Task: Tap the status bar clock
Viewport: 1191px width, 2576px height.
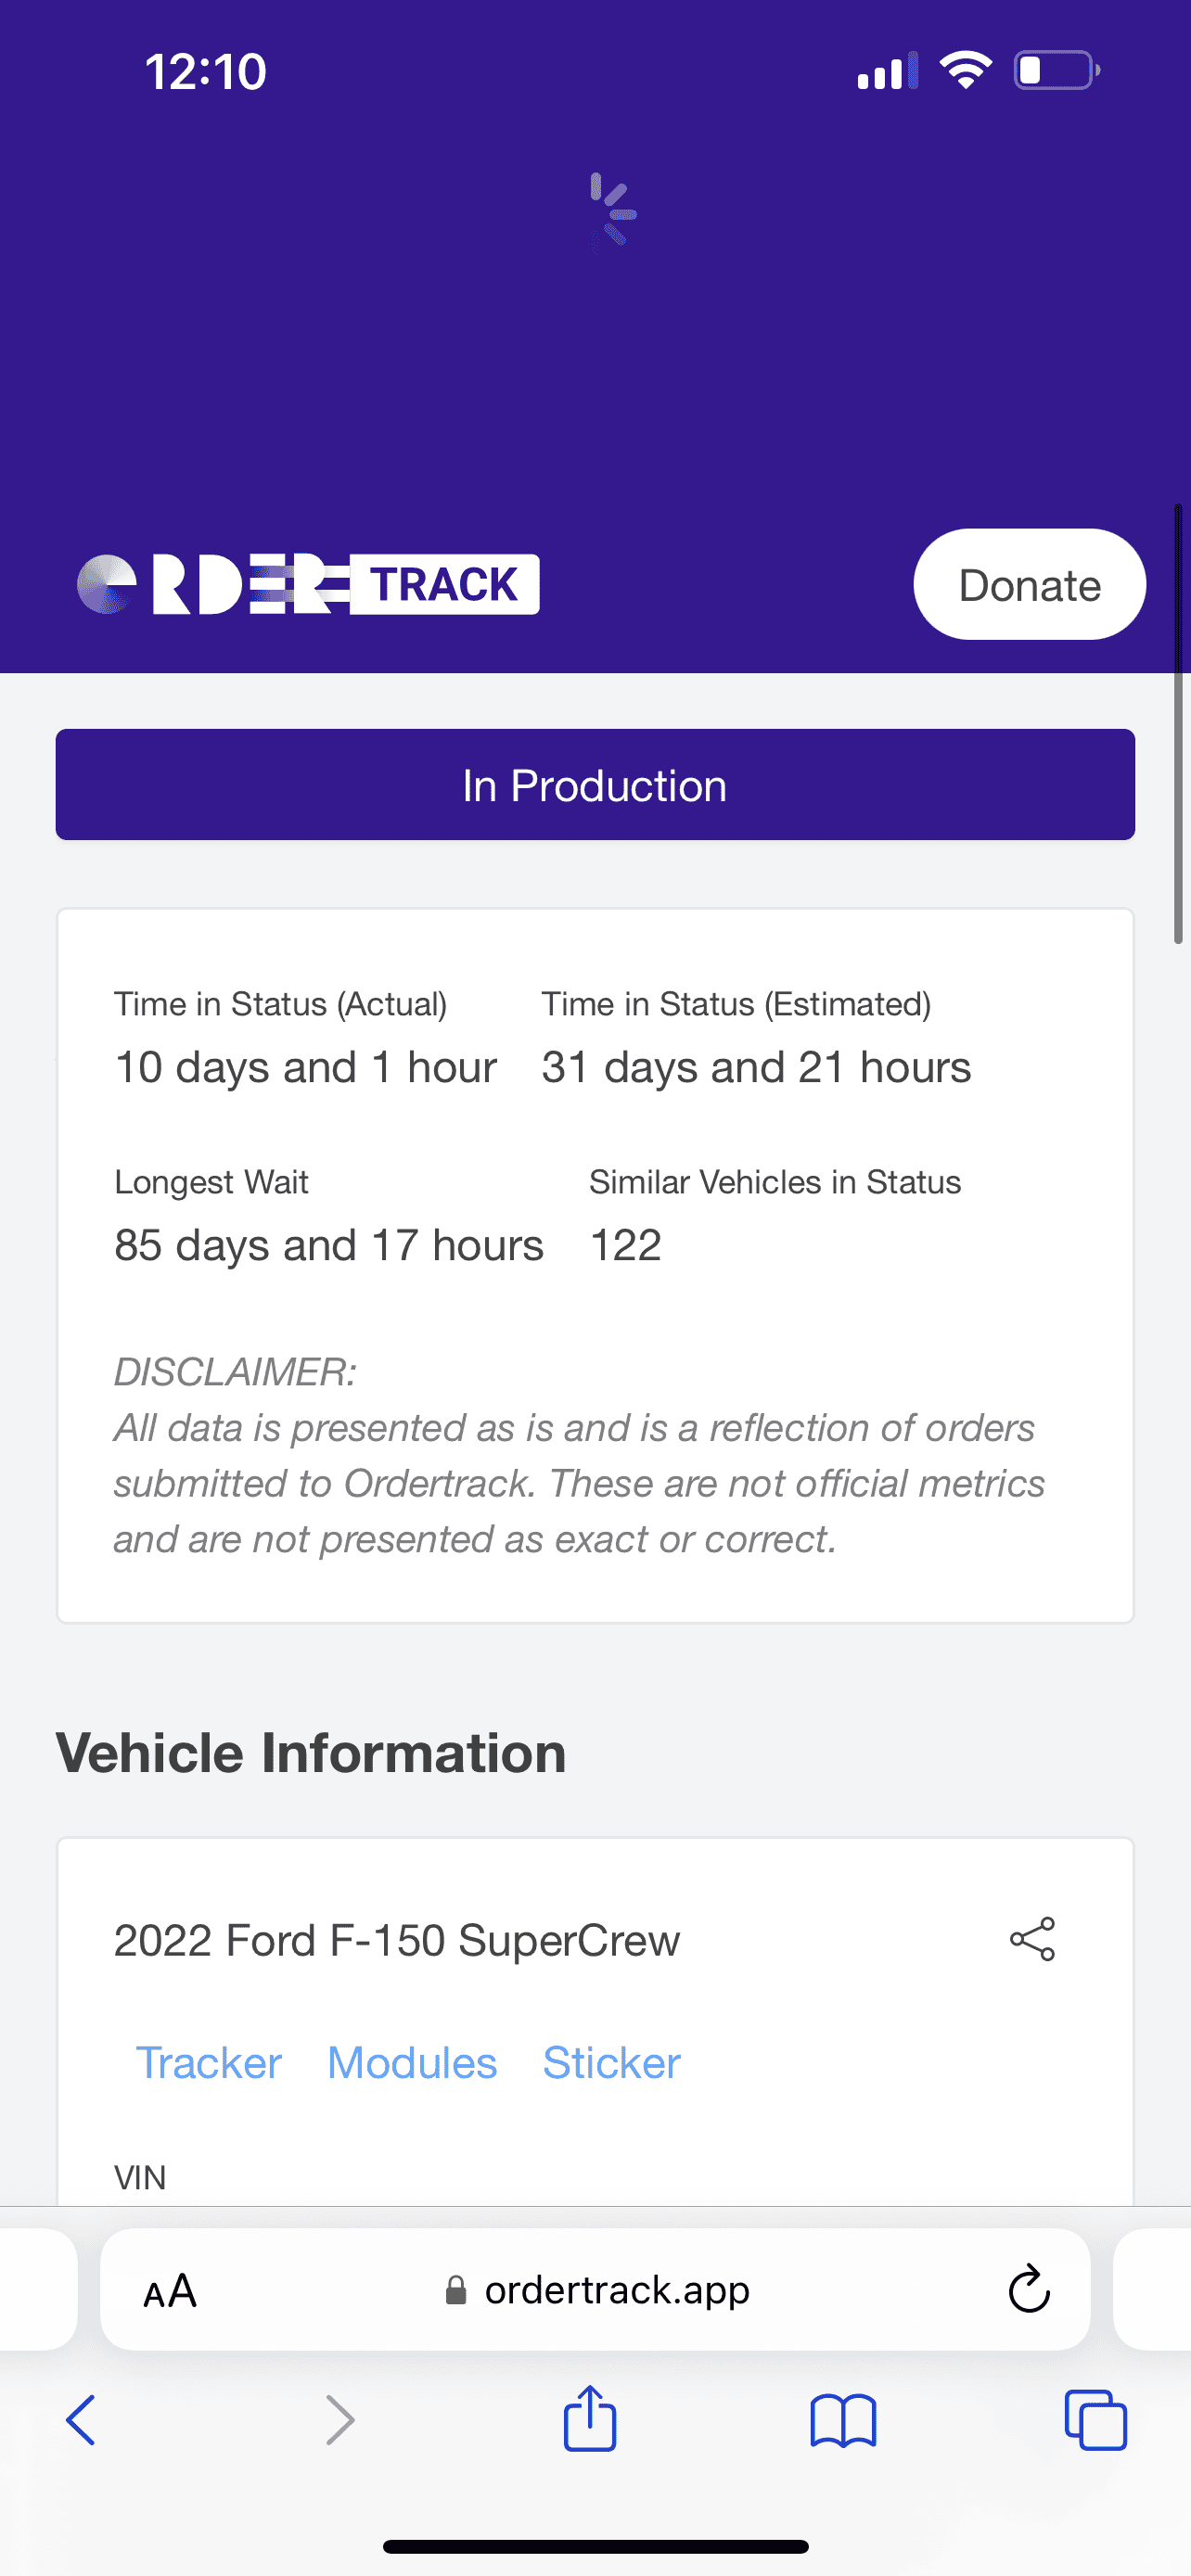Action: click(x=206, y=72)
